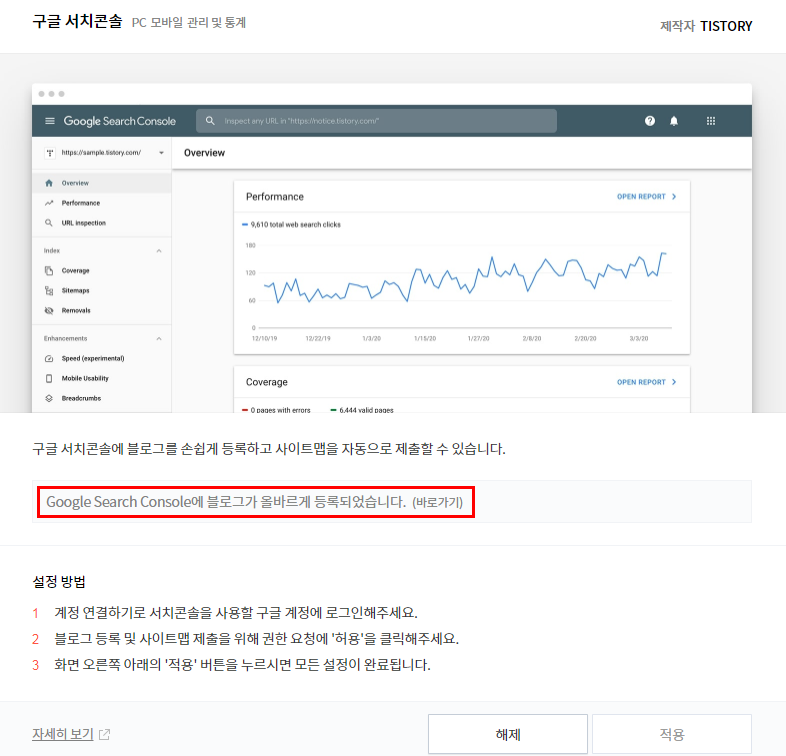
Task: Collapse the Index section chevron
Action: pyautogui.click(x=159, y=251)
